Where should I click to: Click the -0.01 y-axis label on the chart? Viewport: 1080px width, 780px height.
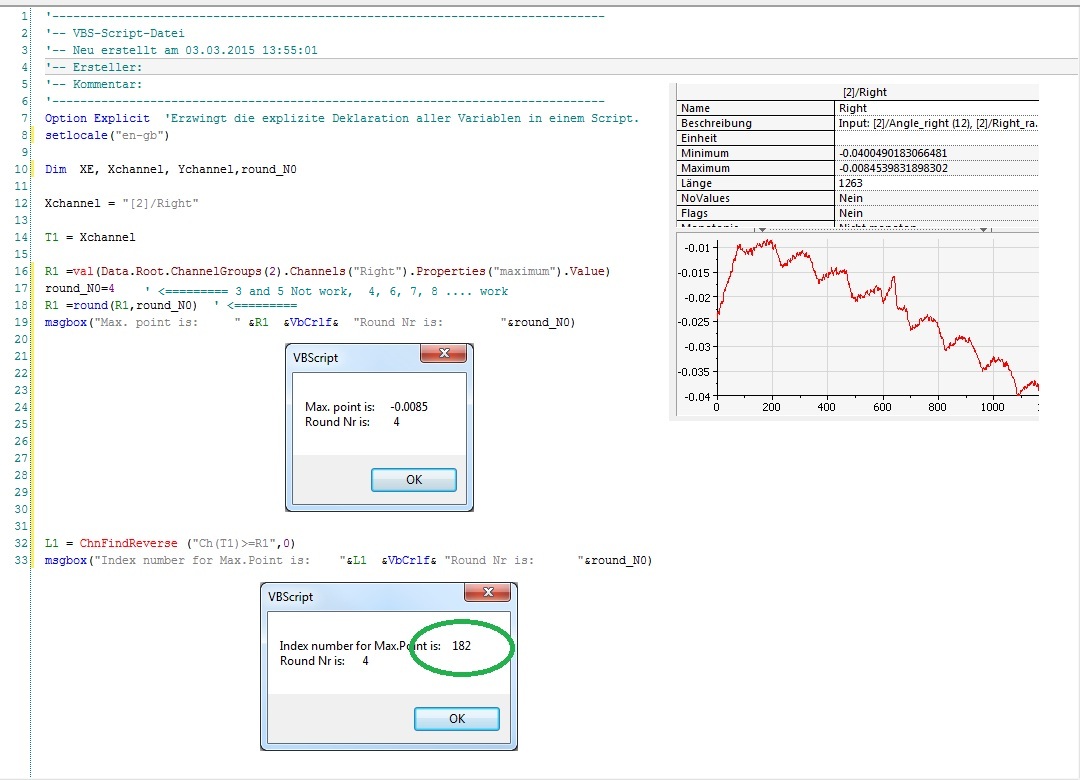696,248
